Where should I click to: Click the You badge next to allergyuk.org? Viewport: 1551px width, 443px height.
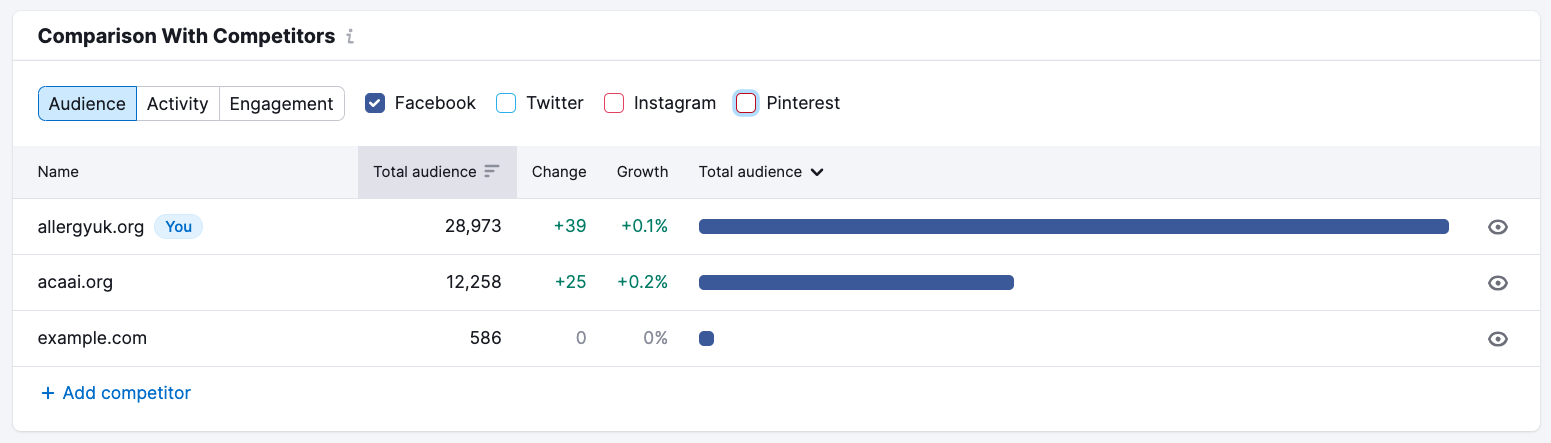178,227
